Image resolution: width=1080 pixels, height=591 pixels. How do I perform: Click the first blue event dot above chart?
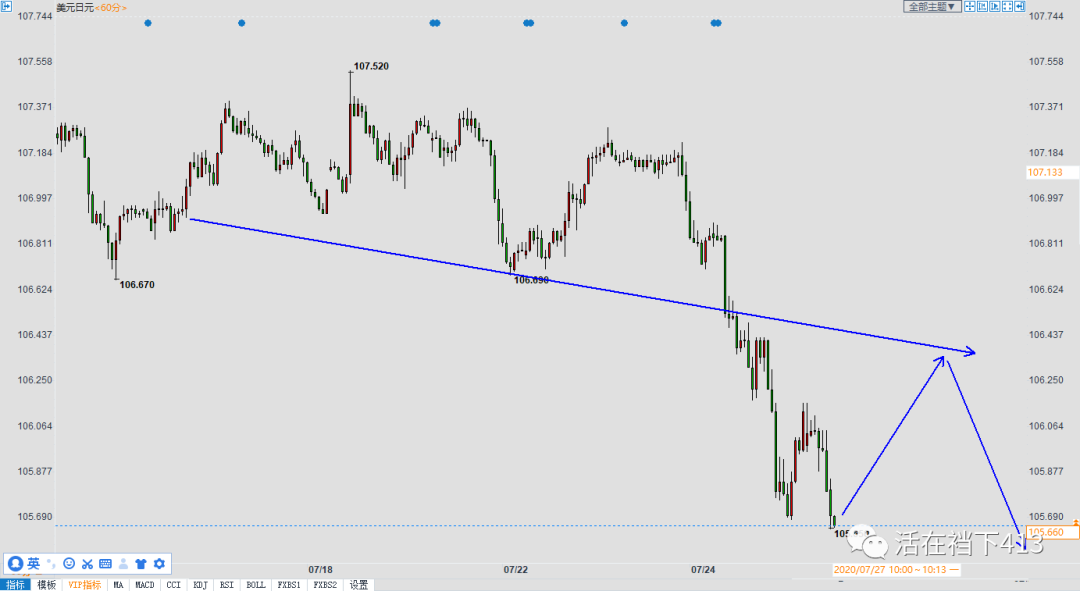[x=148, y=23]
